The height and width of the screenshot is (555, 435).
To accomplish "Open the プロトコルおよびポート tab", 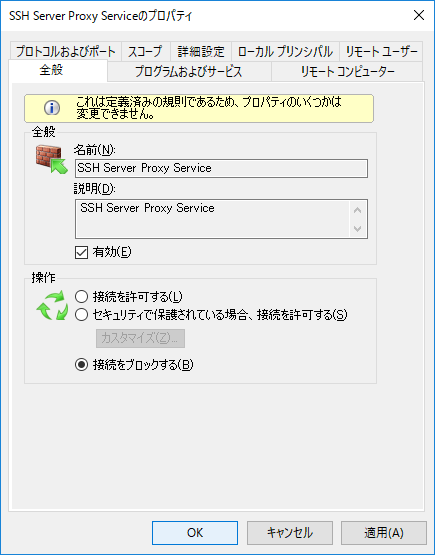I will click(x=66, y=52).
